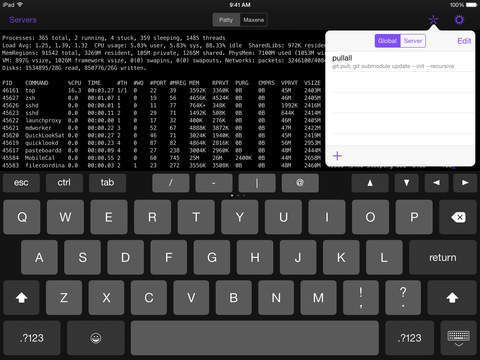Tap the X key
The height and width of the screenshot is (360, 480).
[106, 298]
